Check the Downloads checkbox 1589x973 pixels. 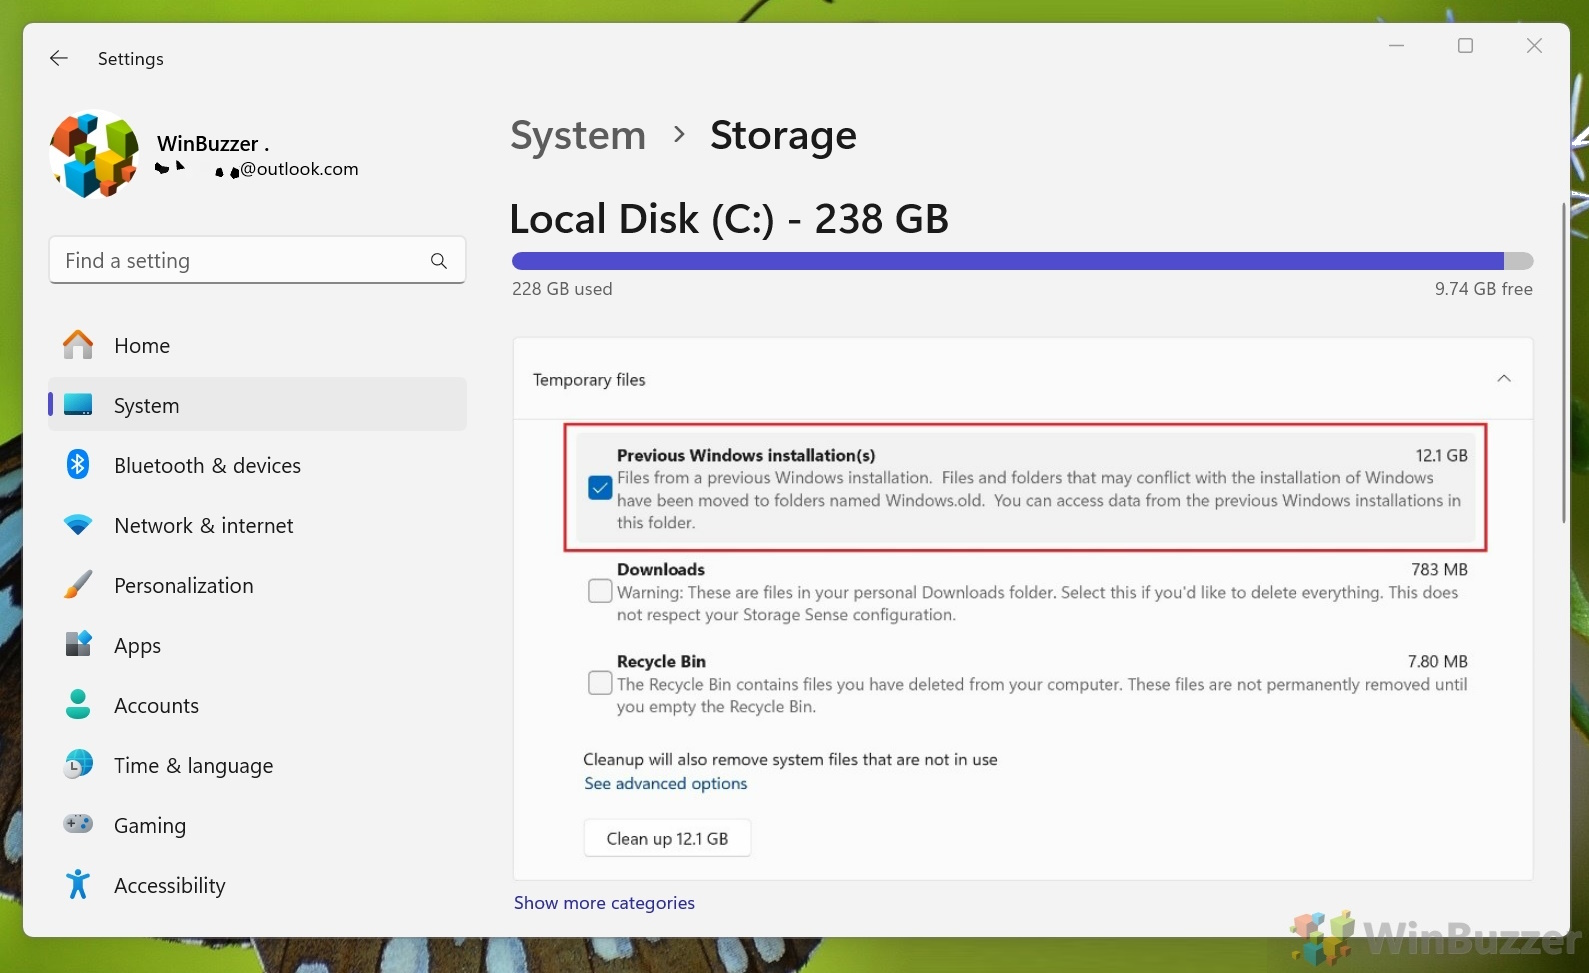[600, 591]
